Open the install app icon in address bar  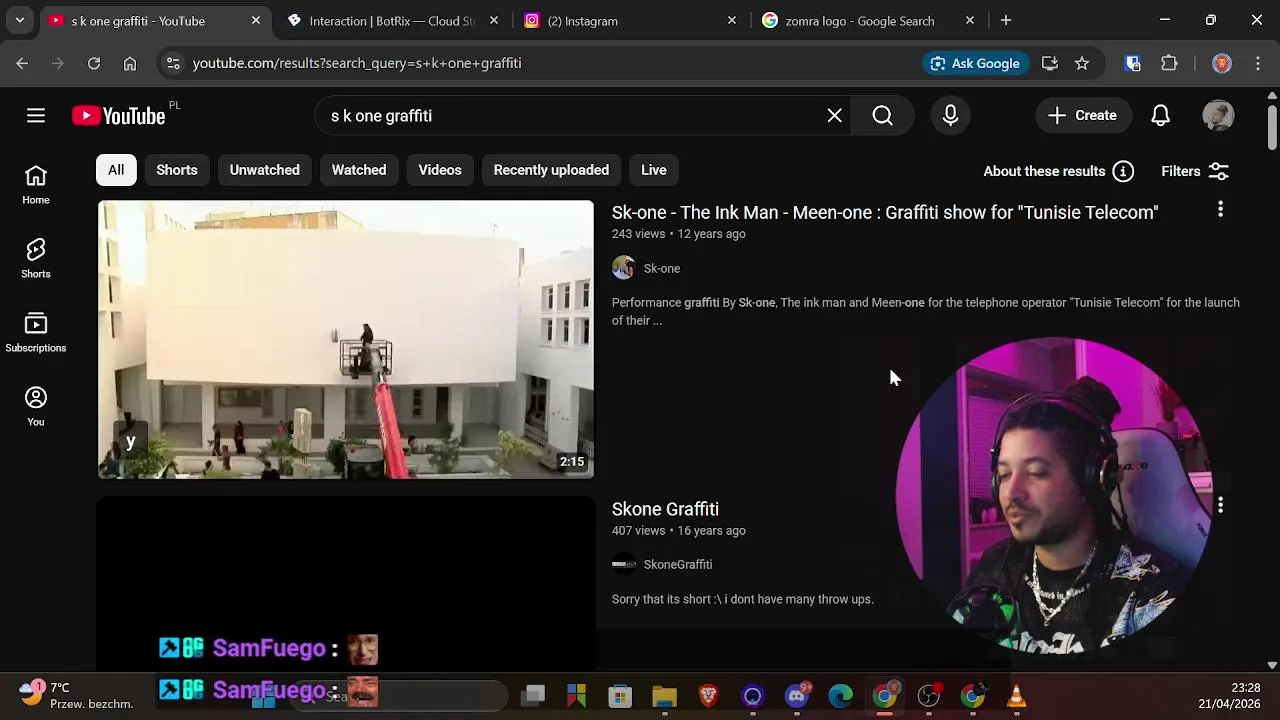pos(1050,63)
